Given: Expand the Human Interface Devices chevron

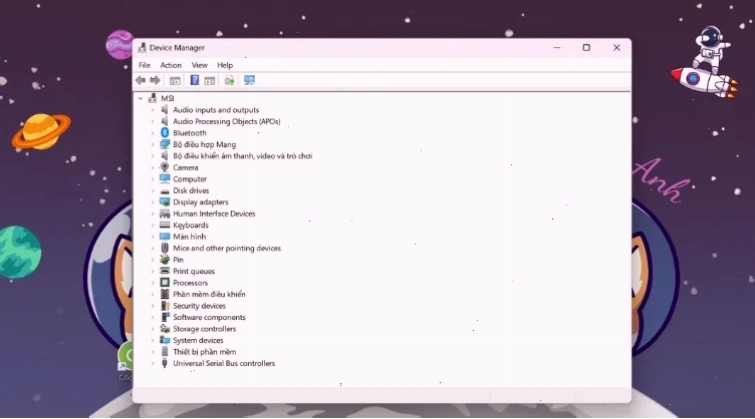Looking at the screenshot, I should pyautogui.click(x=153, y=214).
